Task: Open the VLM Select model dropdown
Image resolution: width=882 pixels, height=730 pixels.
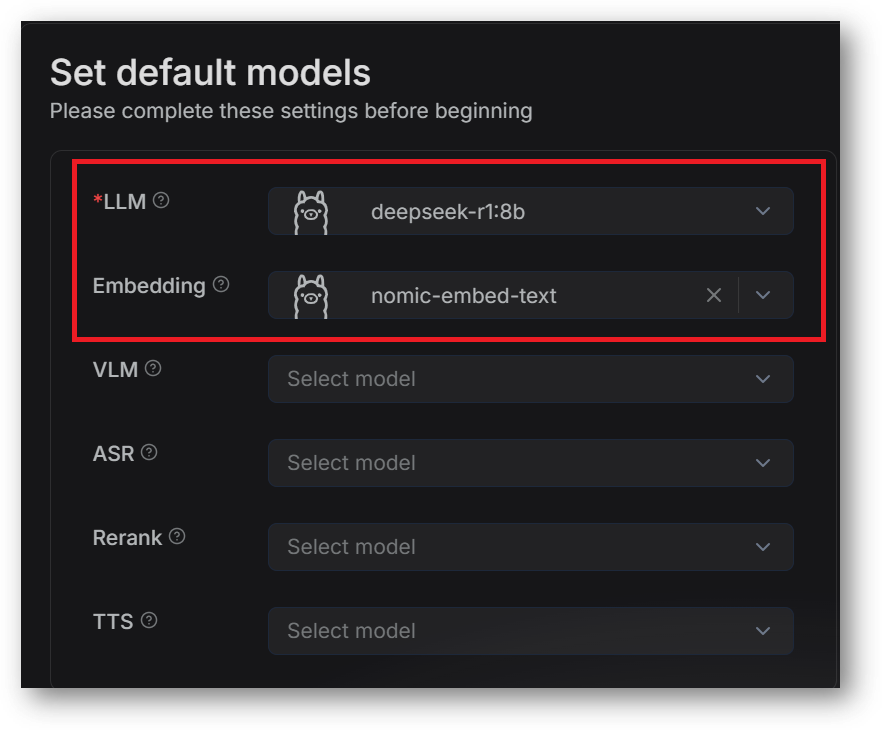Action: (x=530, y=379)
